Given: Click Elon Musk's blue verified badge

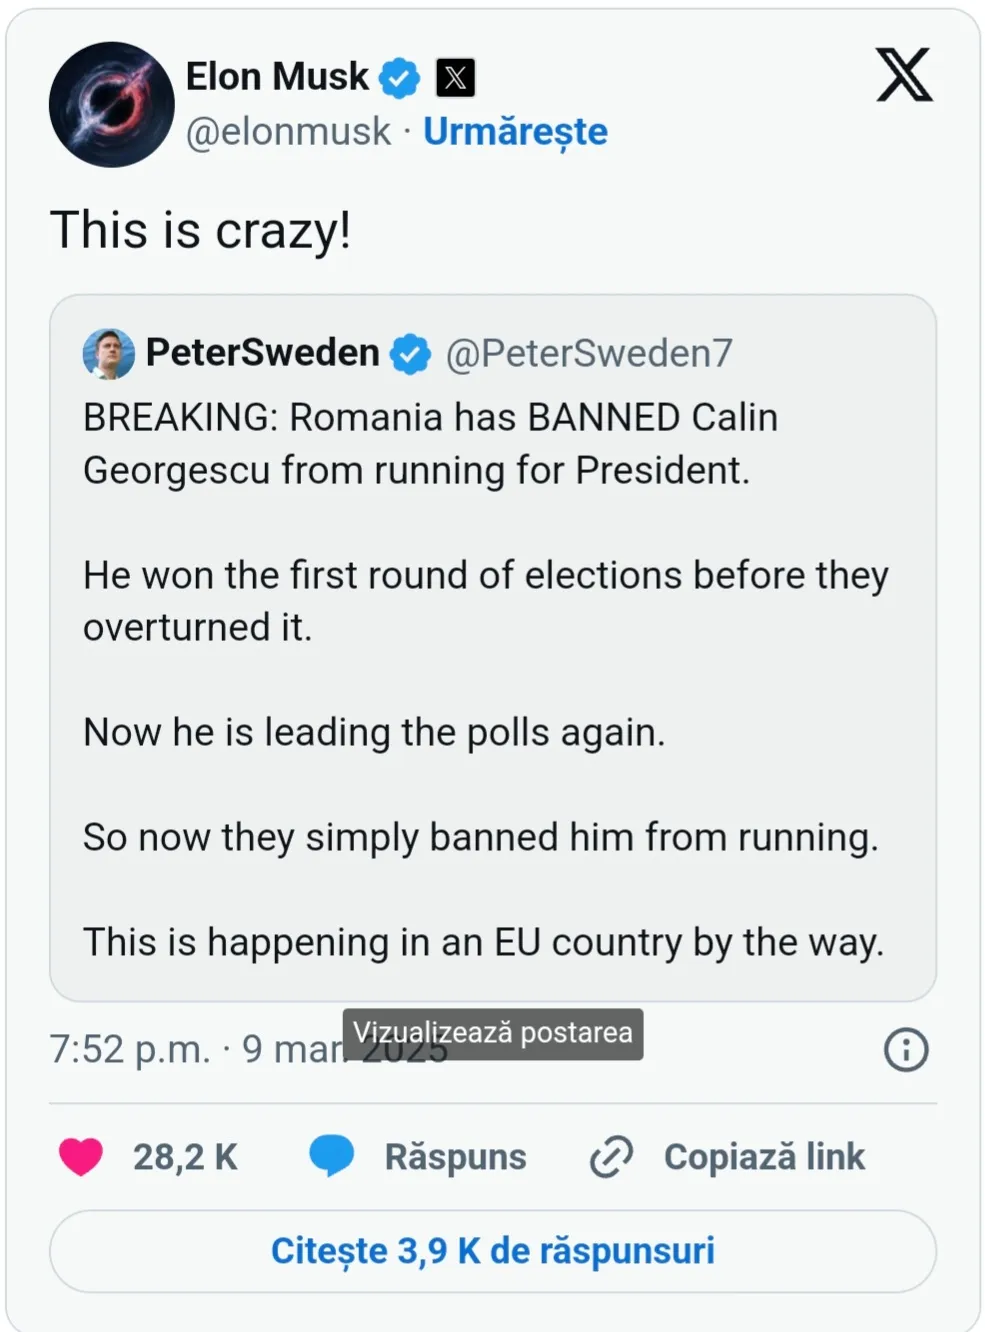Looking at the screenshot, I should click(400, 78).
